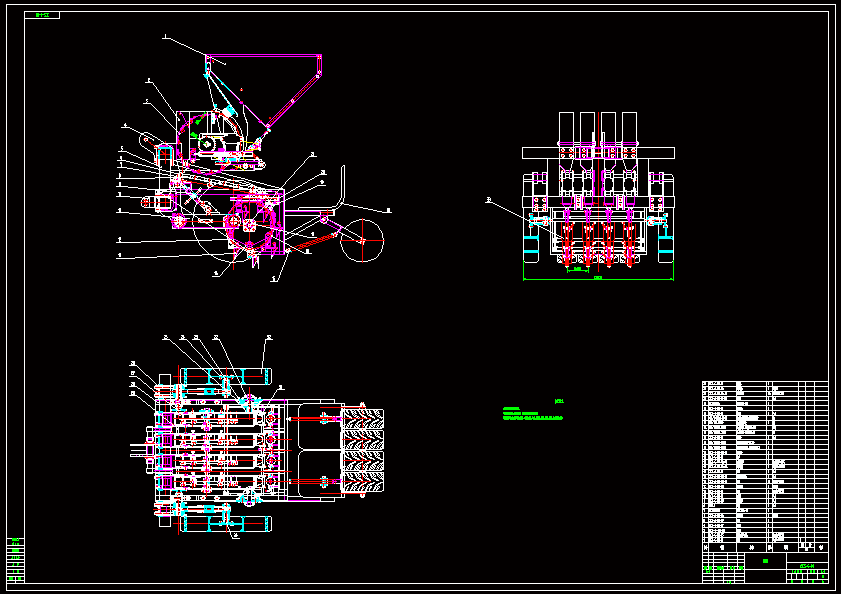Click the revision table at bottom-left of frame
Viewport: 841px width, 594px height.
click(16, 560)
